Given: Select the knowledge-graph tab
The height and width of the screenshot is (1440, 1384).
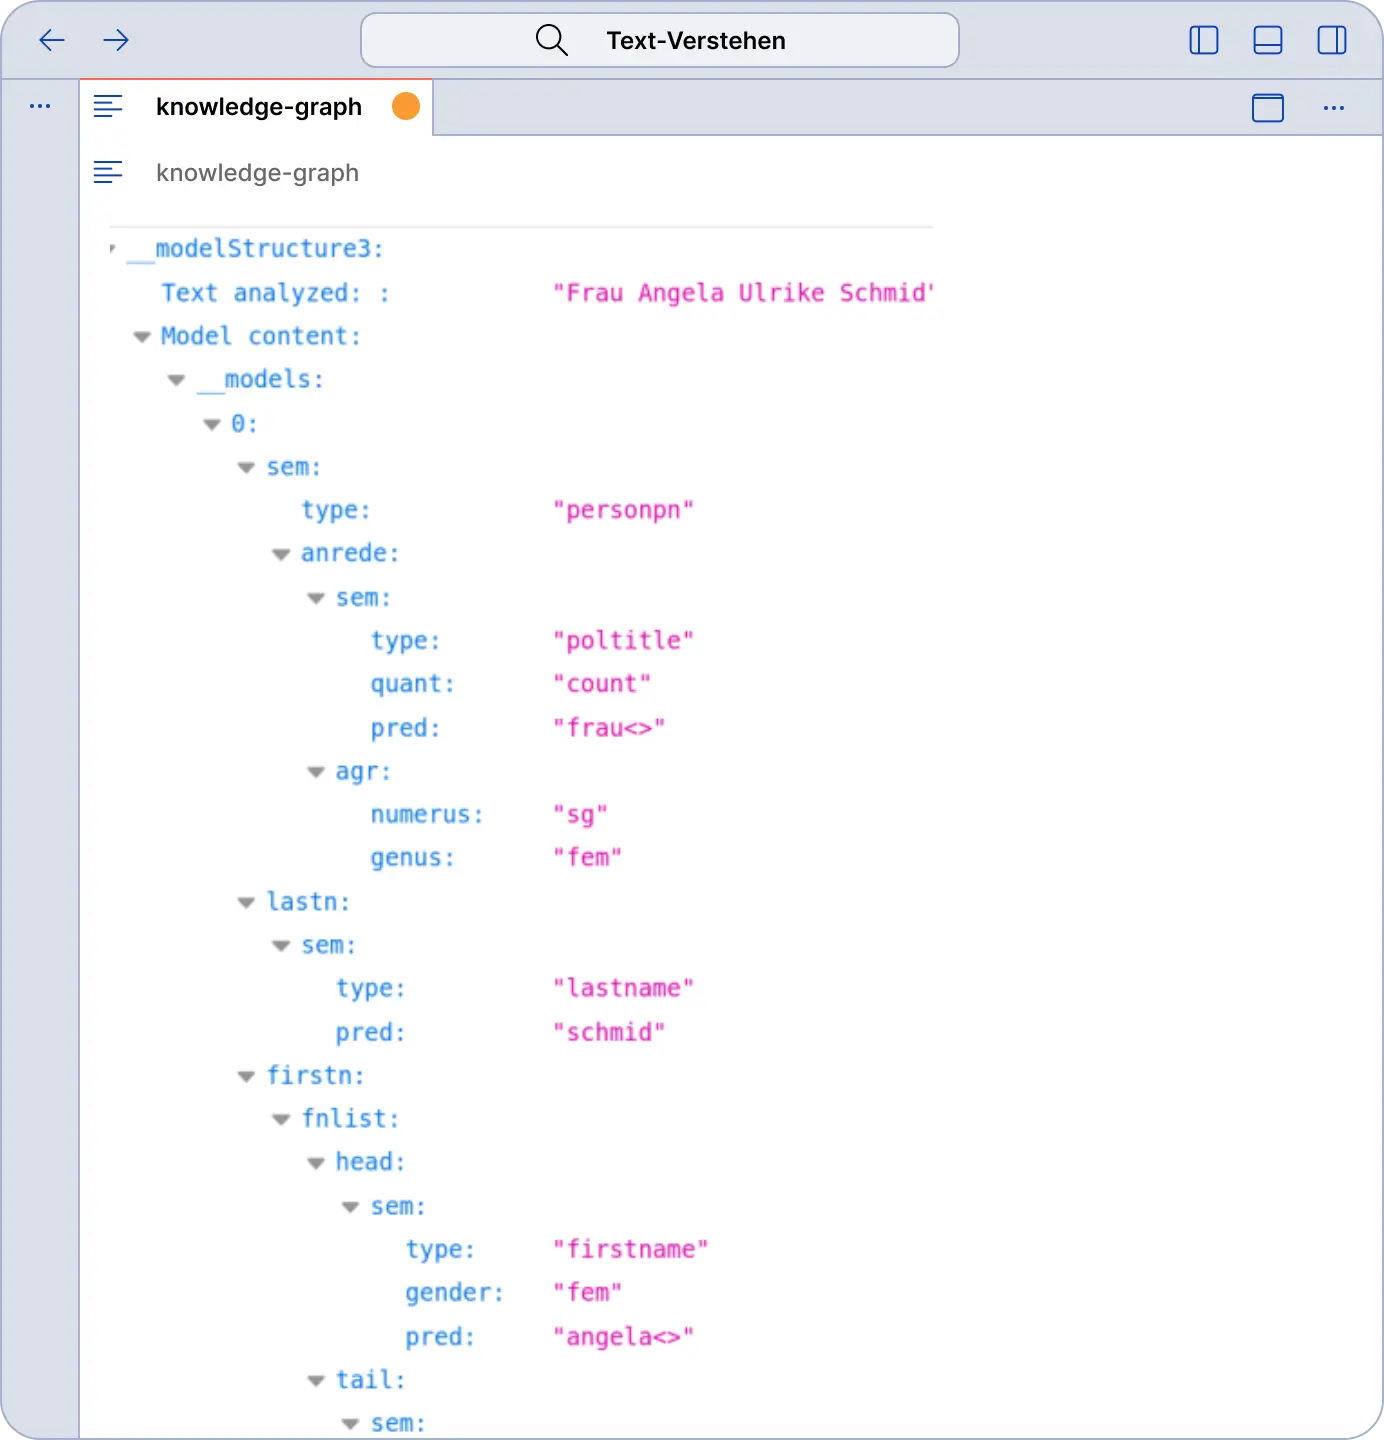Looking at the screenshot, I should [258, 107].
